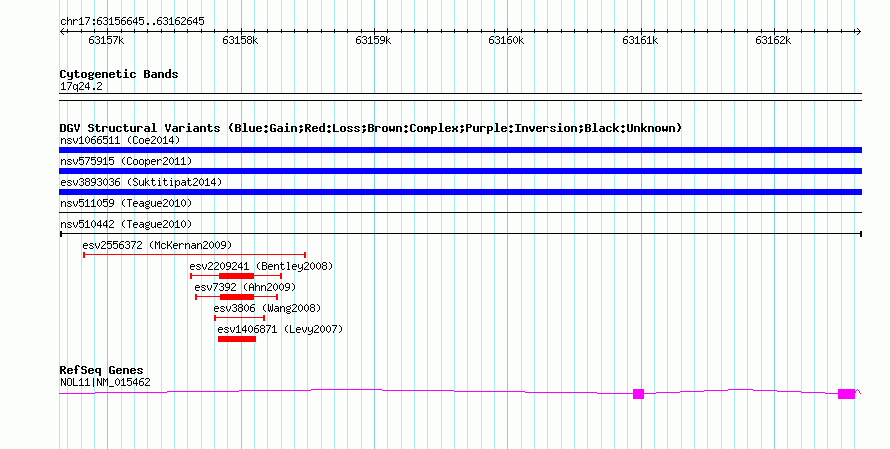Select the nsv511059 (Teague2010) black line

460,213
